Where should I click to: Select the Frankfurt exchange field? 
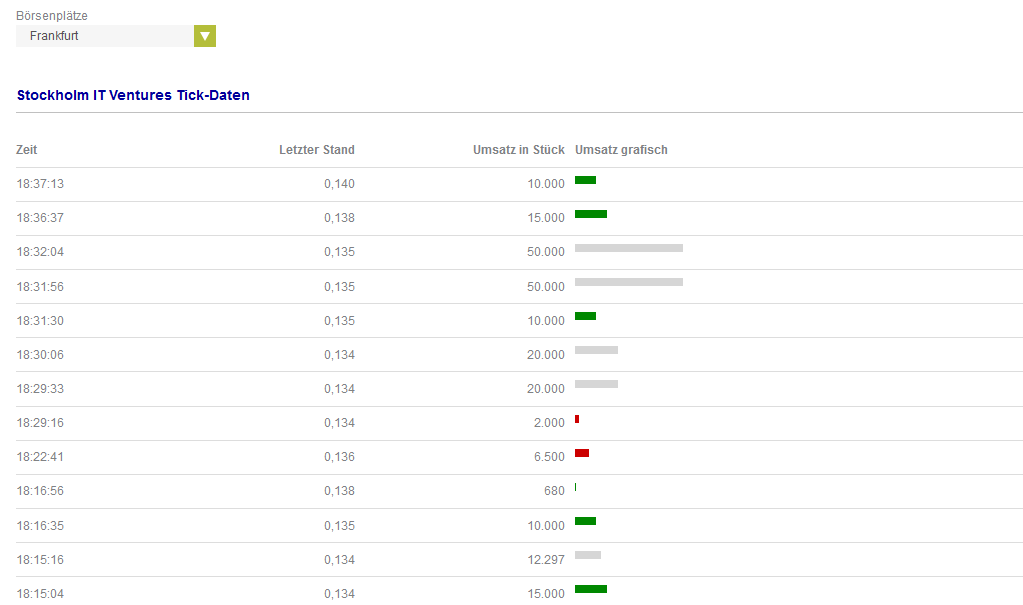(105, 36)
